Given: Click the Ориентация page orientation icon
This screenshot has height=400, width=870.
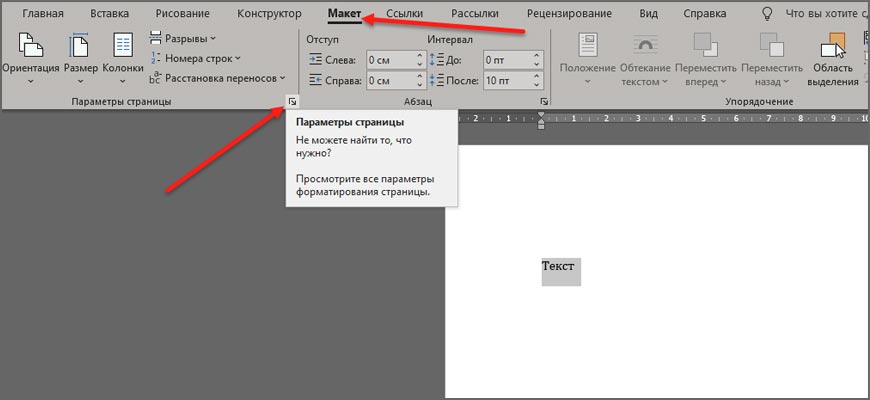Looking at the screenshot, I should click(x=30, y=47).
